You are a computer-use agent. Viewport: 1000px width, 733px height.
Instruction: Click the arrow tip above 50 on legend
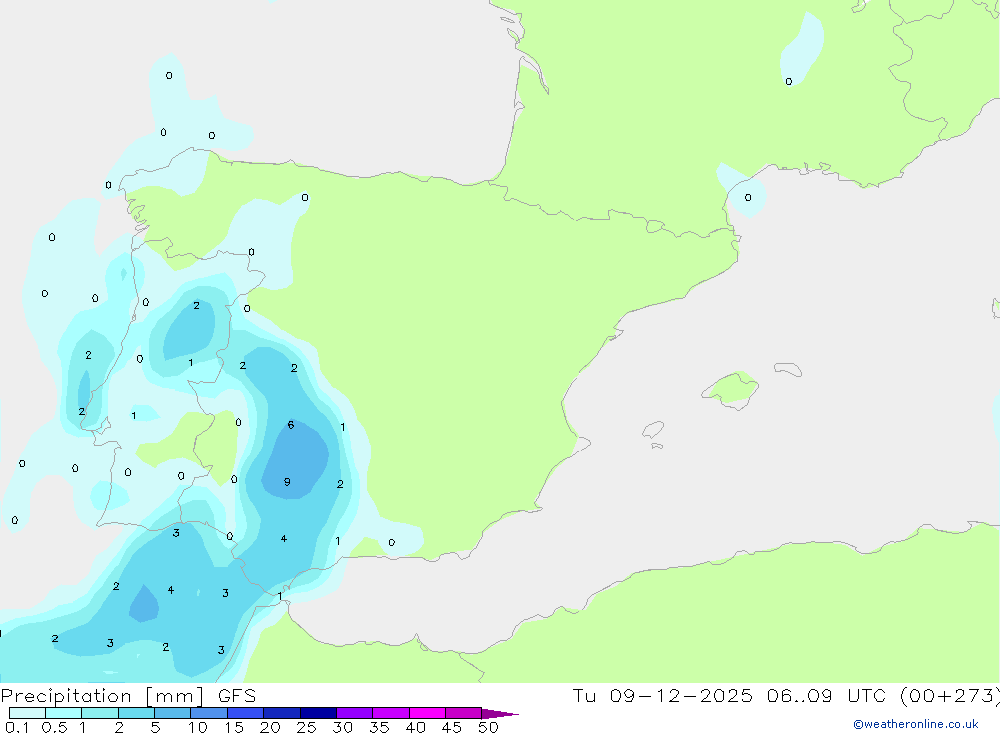point(500,714)
